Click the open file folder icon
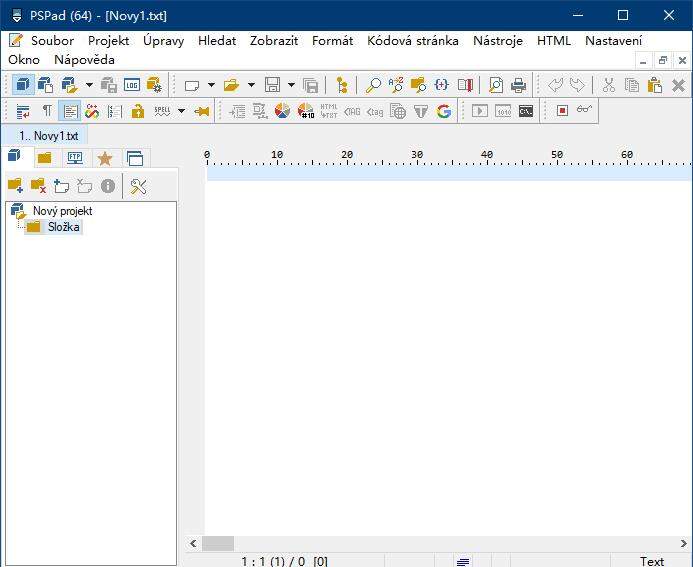Image resolution: width=693 pixels, height=567 pixels. [231, 84]
